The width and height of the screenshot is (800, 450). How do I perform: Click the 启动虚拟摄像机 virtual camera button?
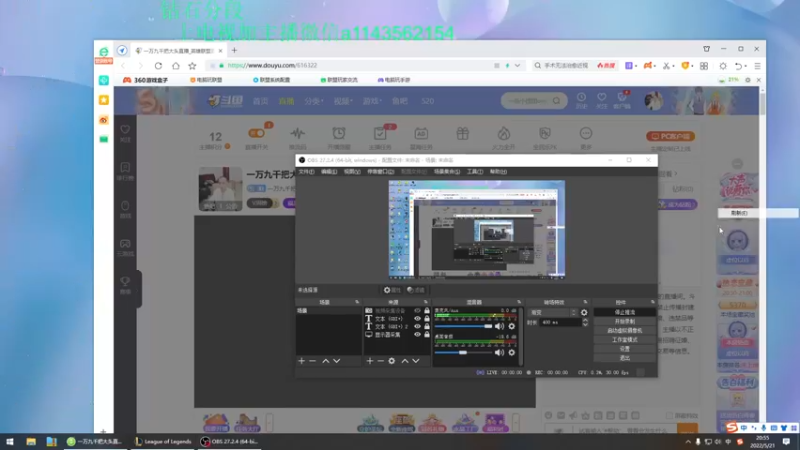click(624, 331)
